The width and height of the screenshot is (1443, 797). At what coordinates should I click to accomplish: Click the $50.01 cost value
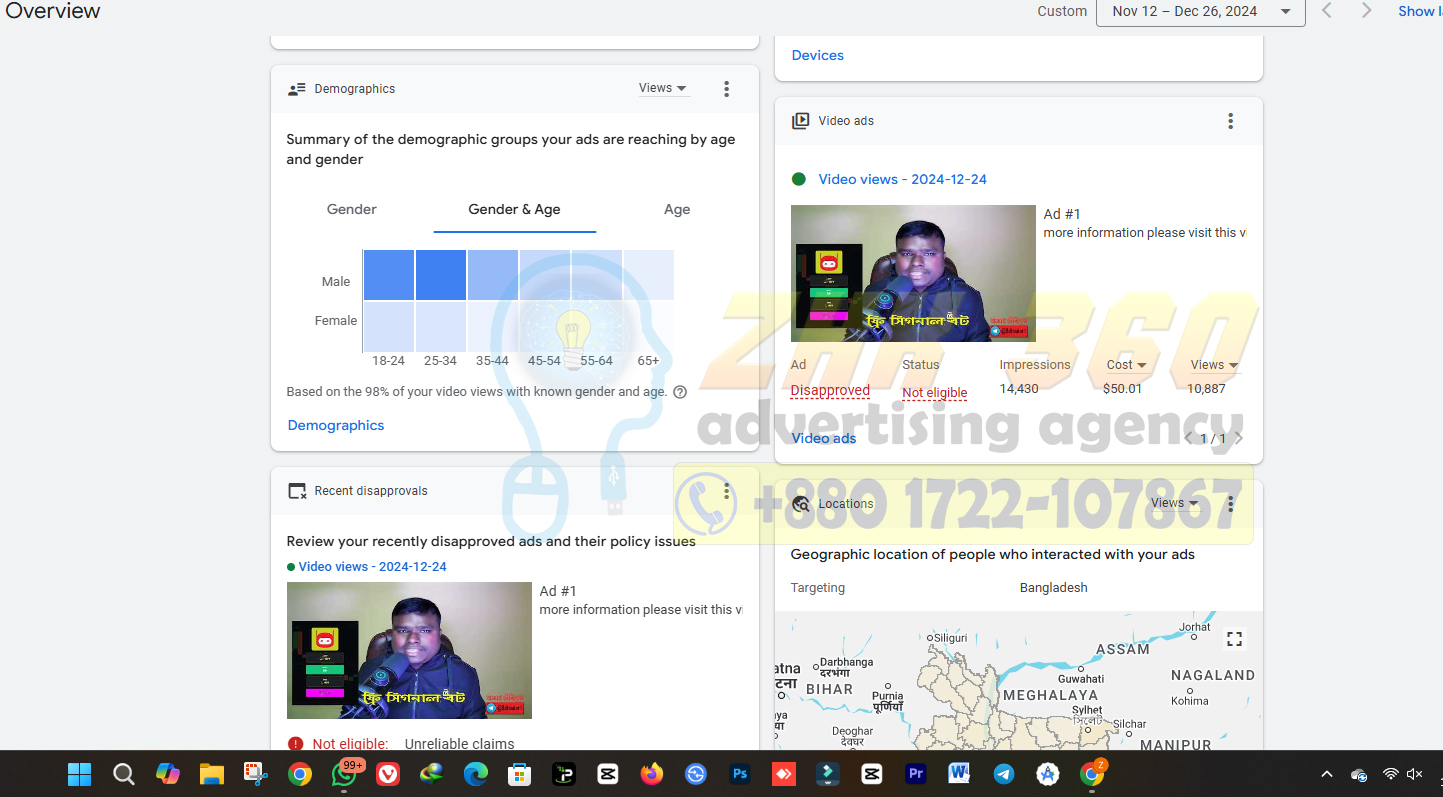click(1122, 389)
